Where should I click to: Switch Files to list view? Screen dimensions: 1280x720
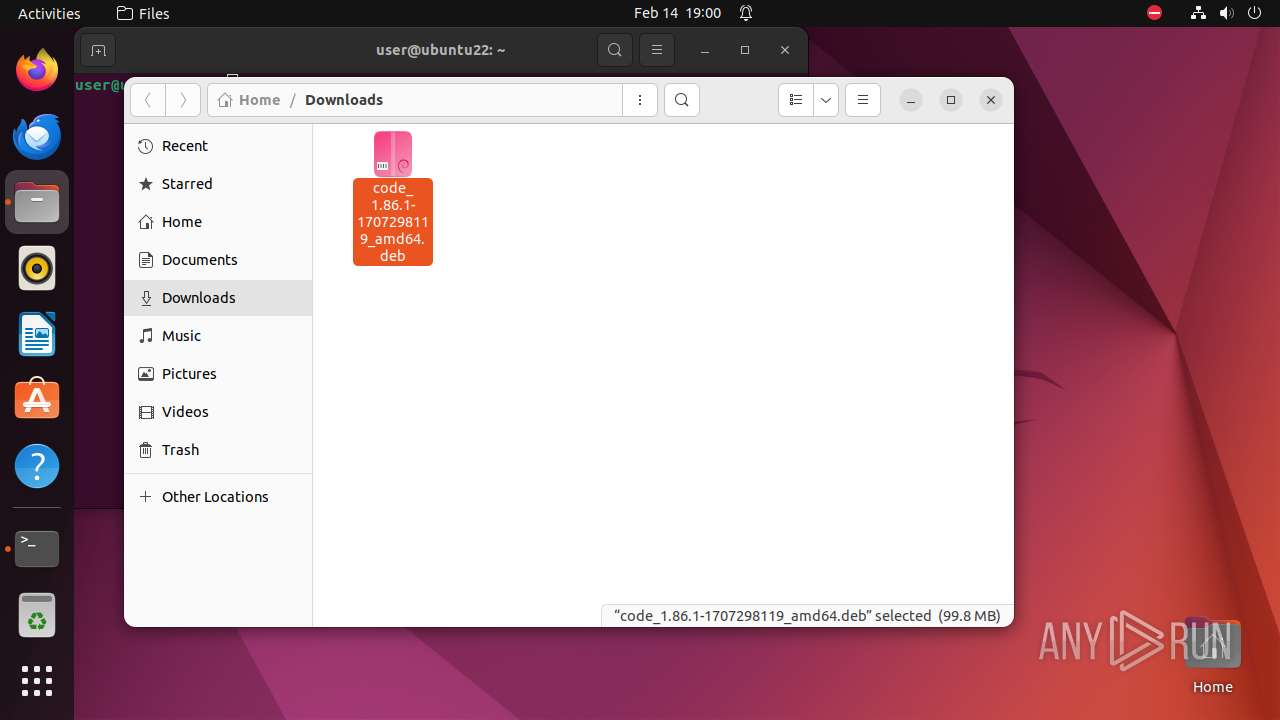(796, 100)
